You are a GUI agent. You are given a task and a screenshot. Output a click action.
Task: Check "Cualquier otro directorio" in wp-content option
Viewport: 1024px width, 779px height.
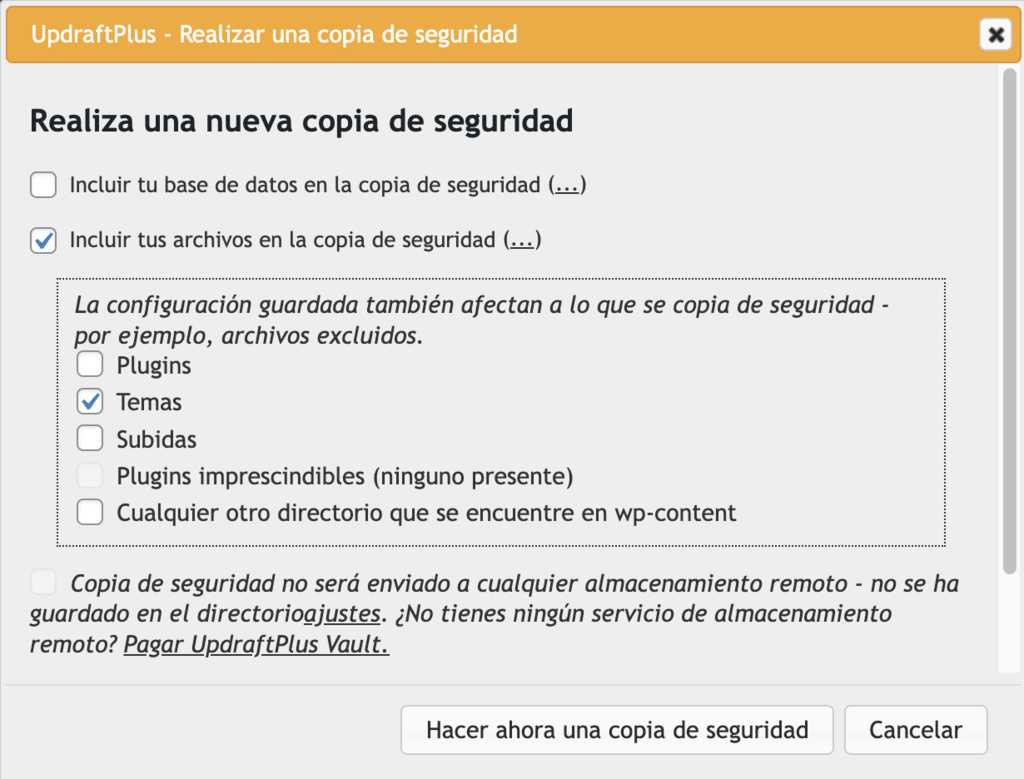pos(89,512)
